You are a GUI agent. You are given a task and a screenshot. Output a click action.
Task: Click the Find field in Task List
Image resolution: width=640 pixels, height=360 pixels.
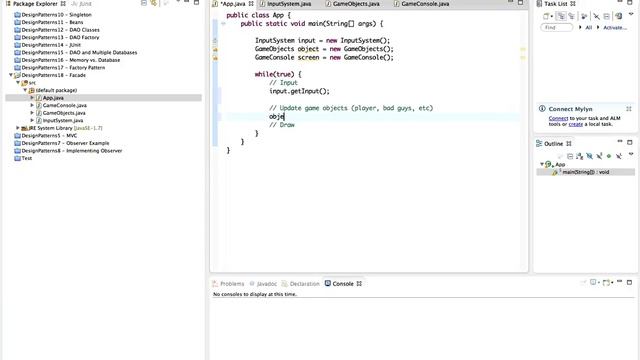[x=556, y=27]
